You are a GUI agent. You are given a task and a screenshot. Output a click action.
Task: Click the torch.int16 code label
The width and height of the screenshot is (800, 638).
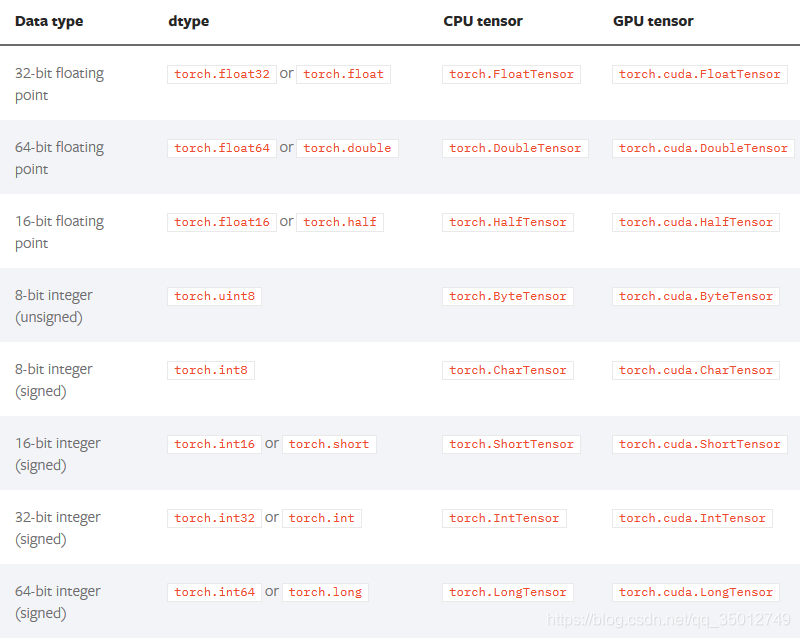pyautogui.click(x=214, y=445)
